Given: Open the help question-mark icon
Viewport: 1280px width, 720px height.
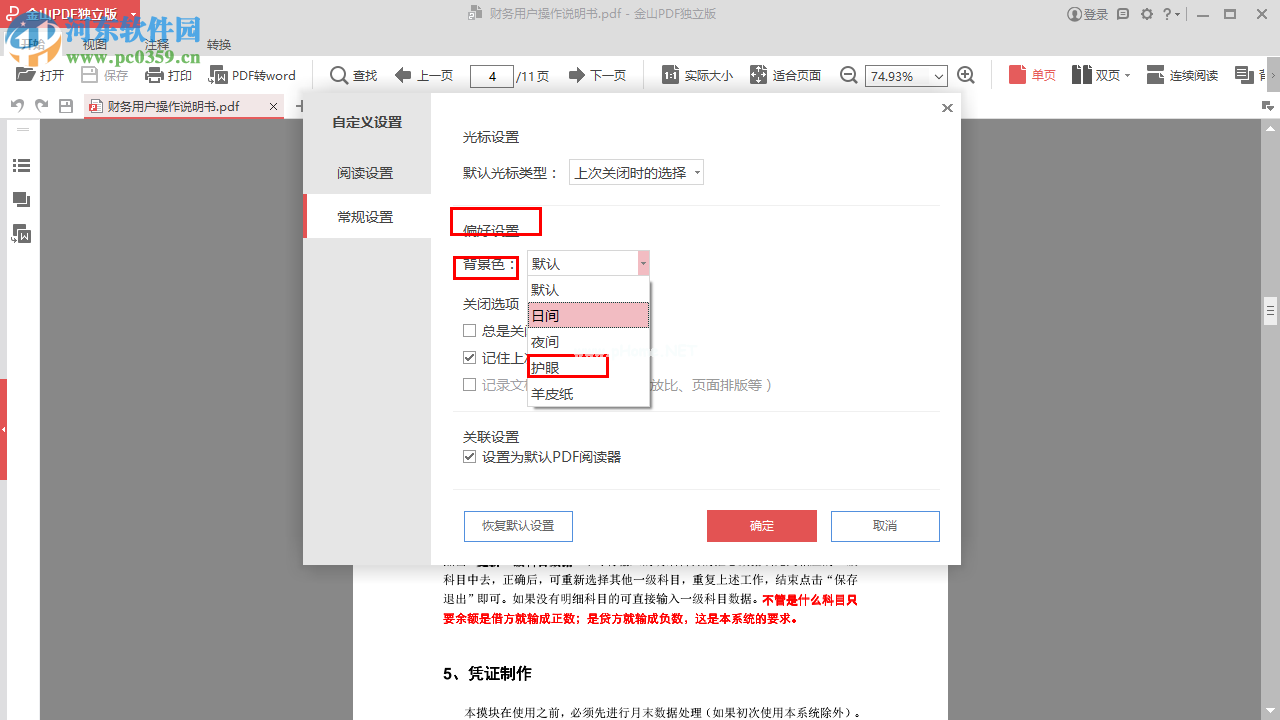Looking at the screenshot, I should [x=1167, y=14].
